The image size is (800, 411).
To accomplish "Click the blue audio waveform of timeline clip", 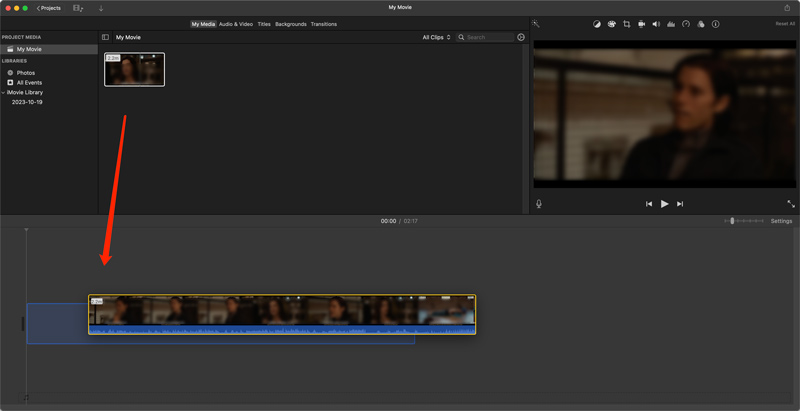I will click(282, 329).
